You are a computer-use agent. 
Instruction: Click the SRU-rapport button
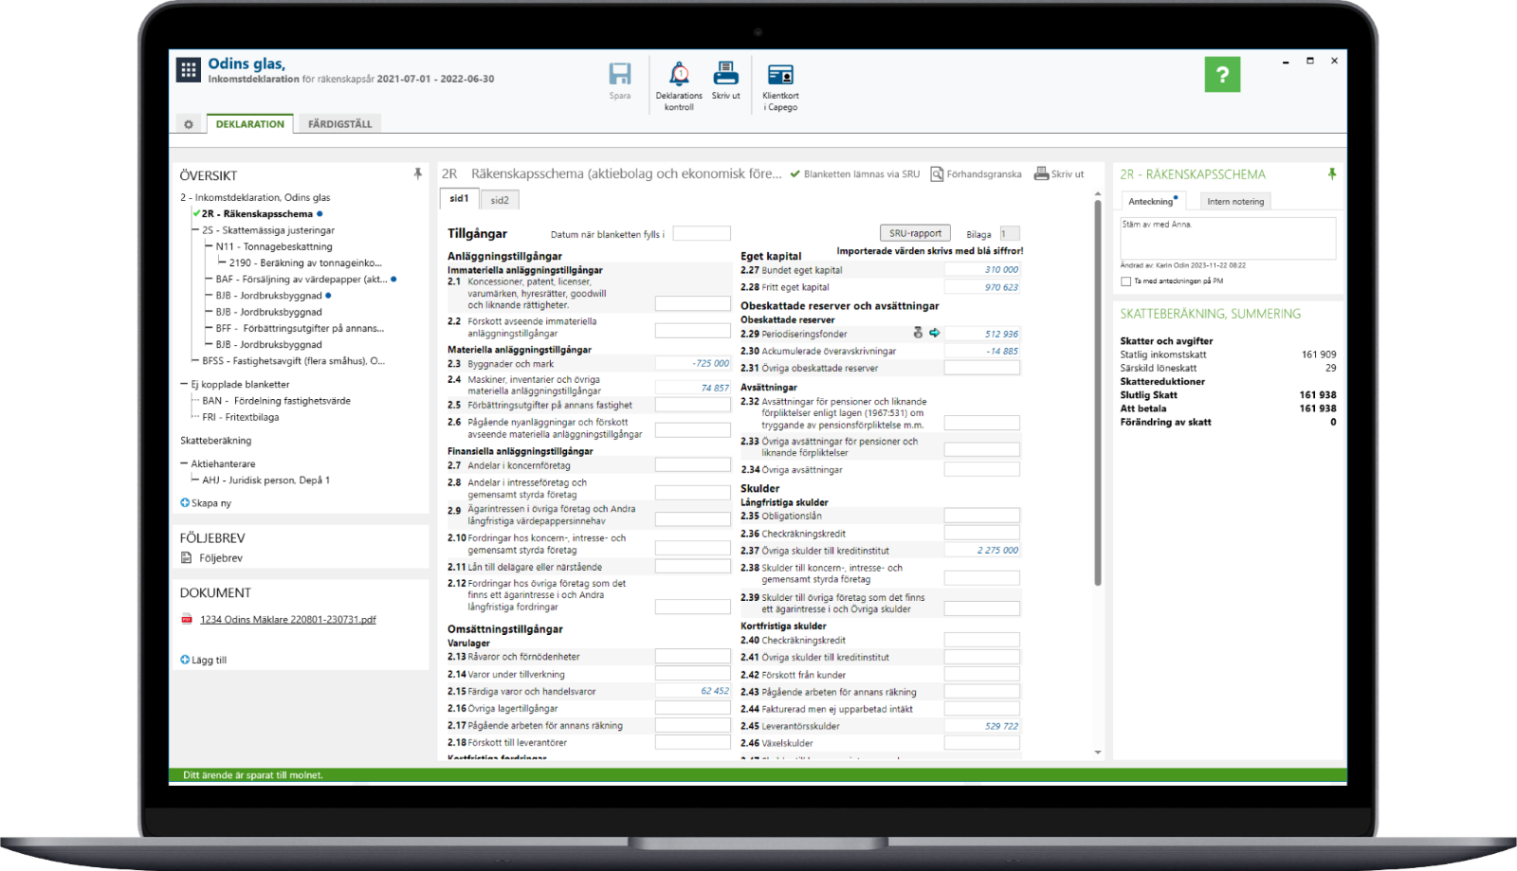point(915,233)
